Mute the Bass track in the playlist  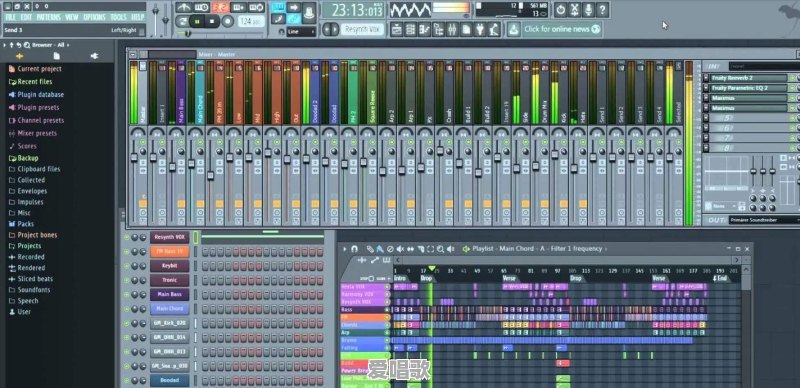387,309
